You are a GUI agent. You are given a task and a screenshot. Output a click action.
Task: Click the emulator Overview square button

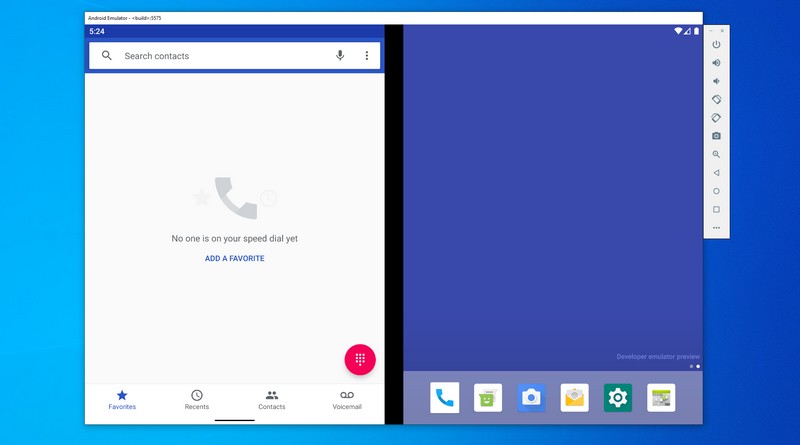click(x=716, y=209)
